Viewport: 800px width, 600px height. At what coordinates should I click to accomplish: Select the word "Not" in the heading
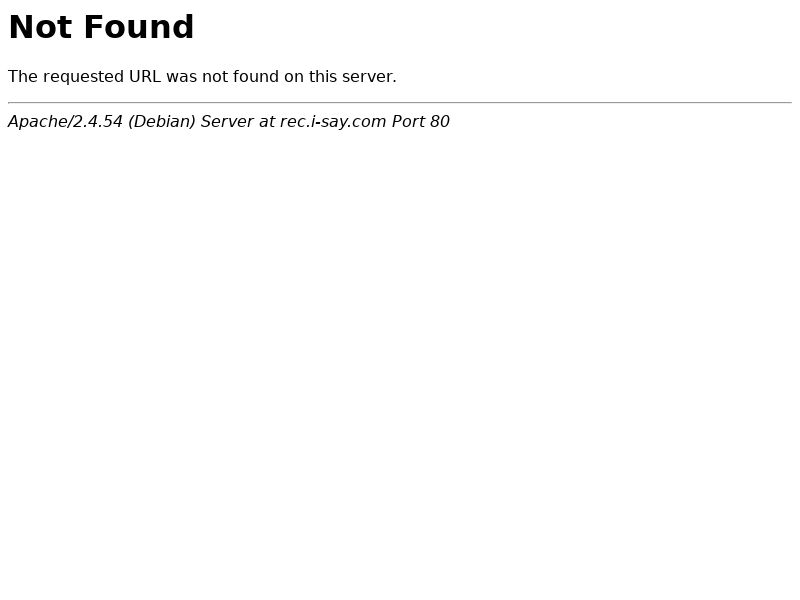[40, 27]
